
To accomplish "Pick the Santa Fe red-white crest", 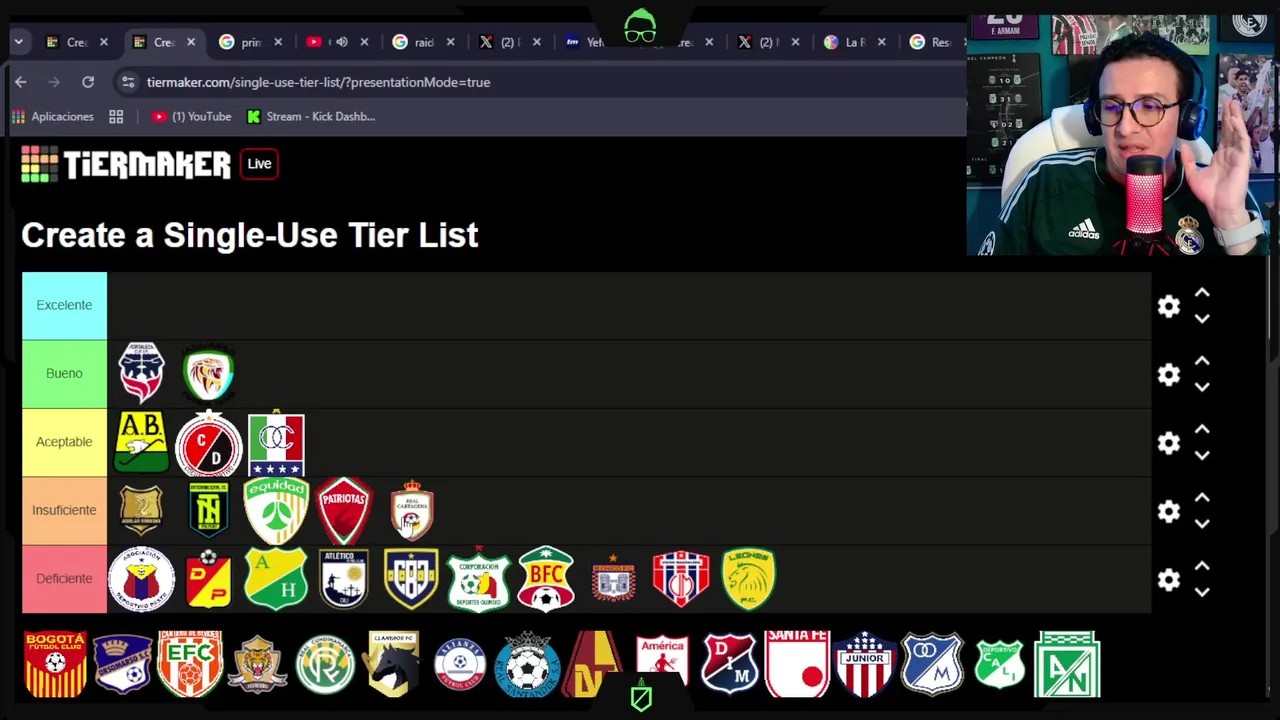I will click(797, 664).
